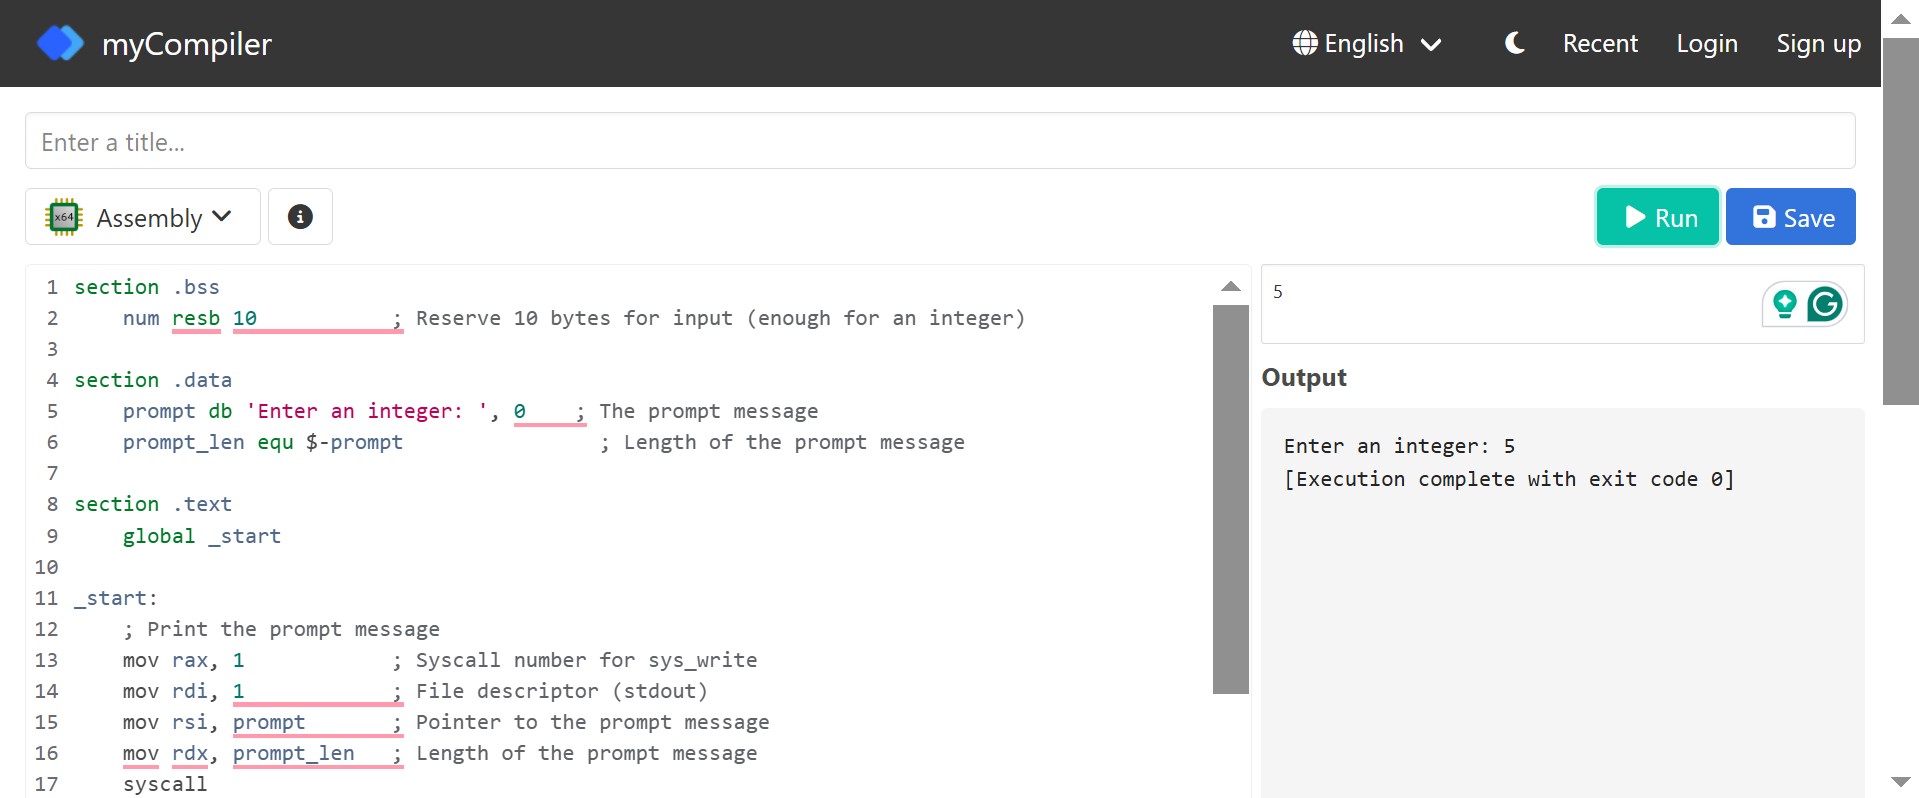Expand the English language dropdown chevron
Image resolution: width=1919 pixels, height=798 pixels.
(1431, 45)
